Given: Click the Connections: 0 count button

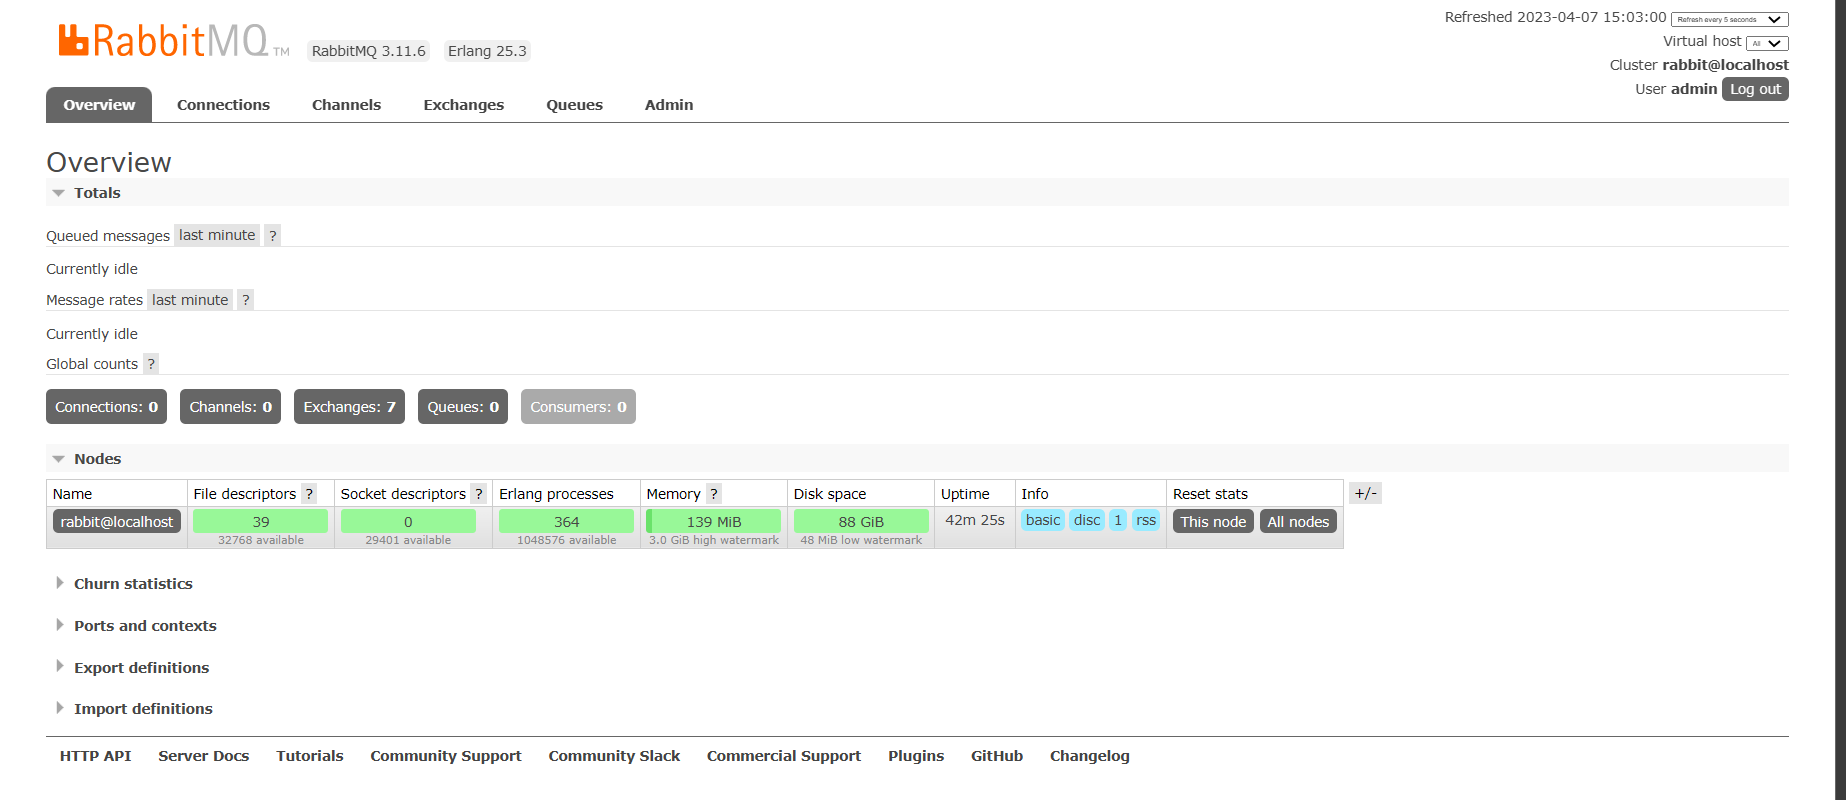Looking at the screenshot, I should 106,407.
